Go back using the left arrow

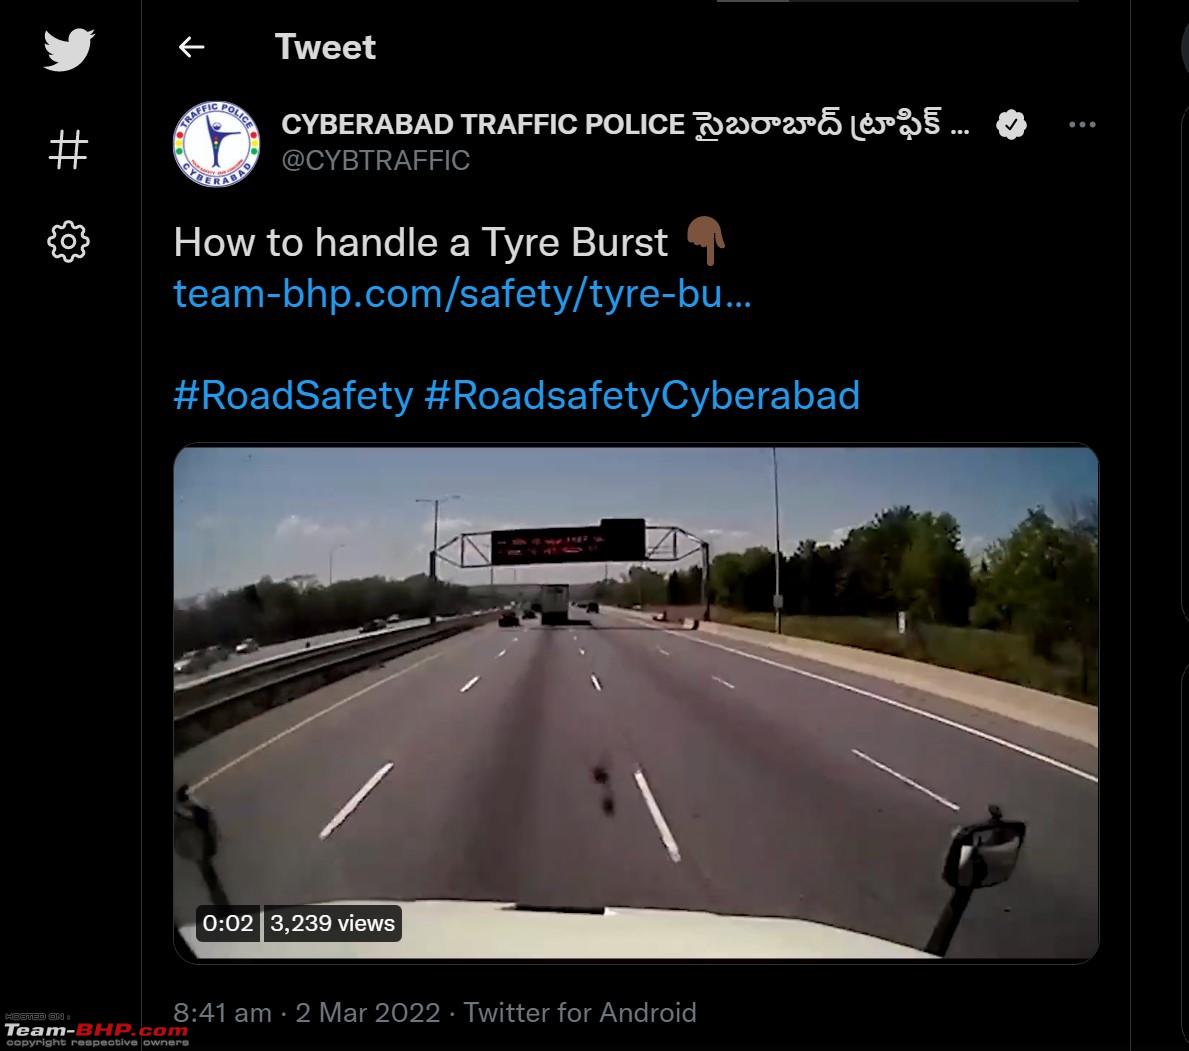pyautogui.click(x=191, y=47)
